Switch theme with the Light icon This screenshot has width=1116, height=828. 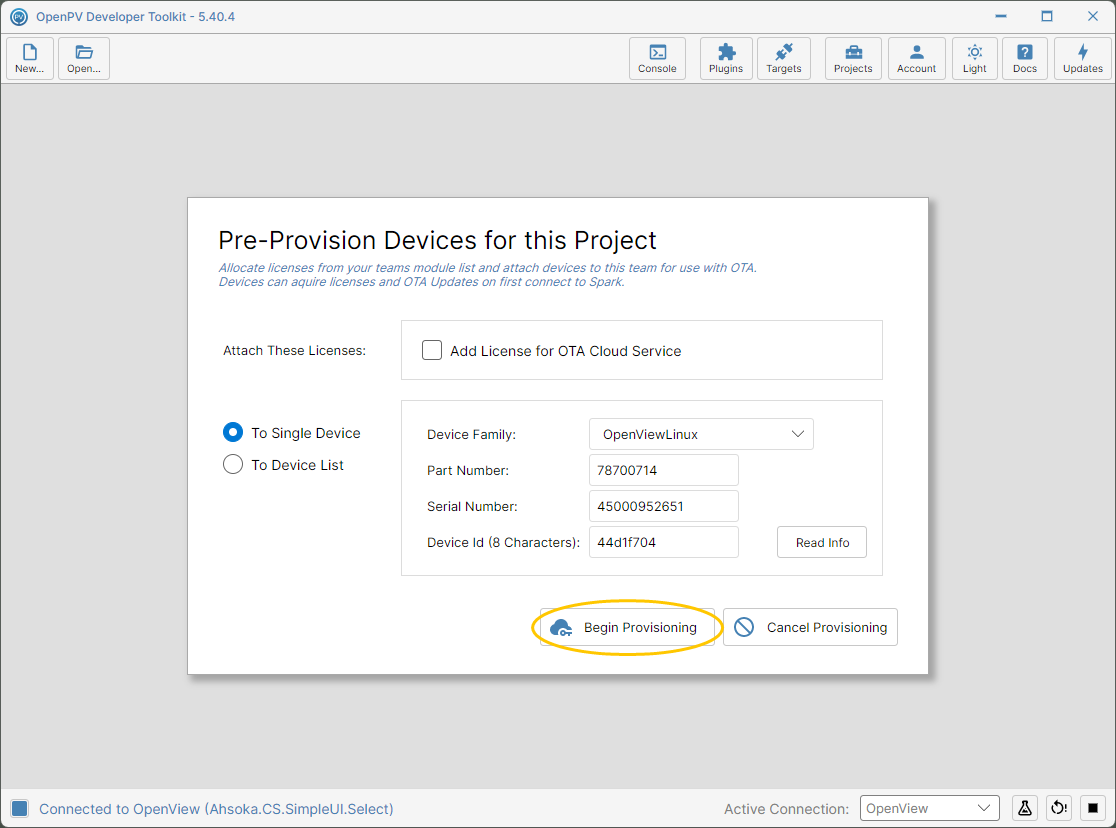[975, 58]
